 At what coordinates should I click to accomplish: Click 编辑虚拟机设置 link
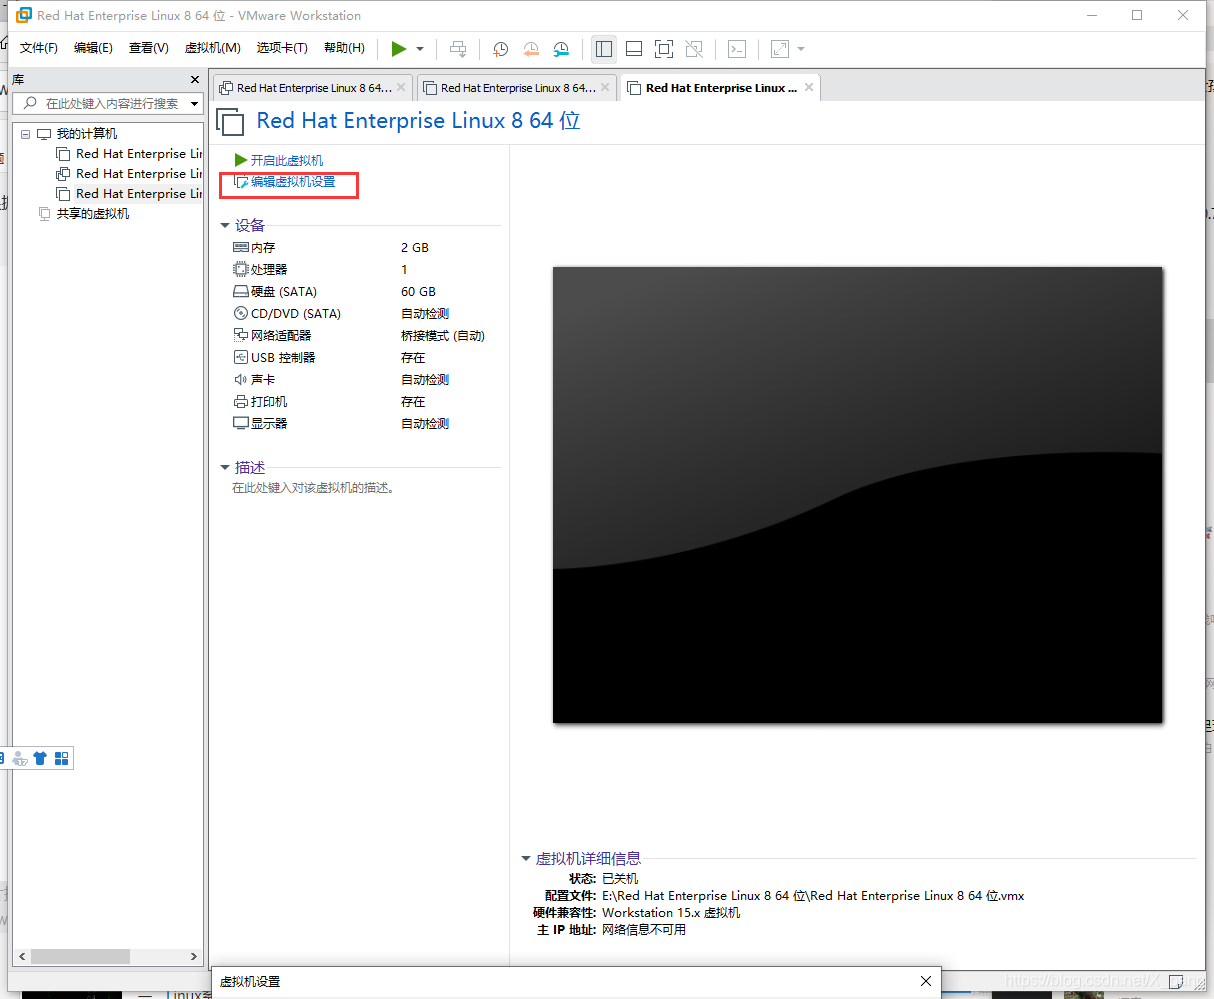tap(284, 182)
